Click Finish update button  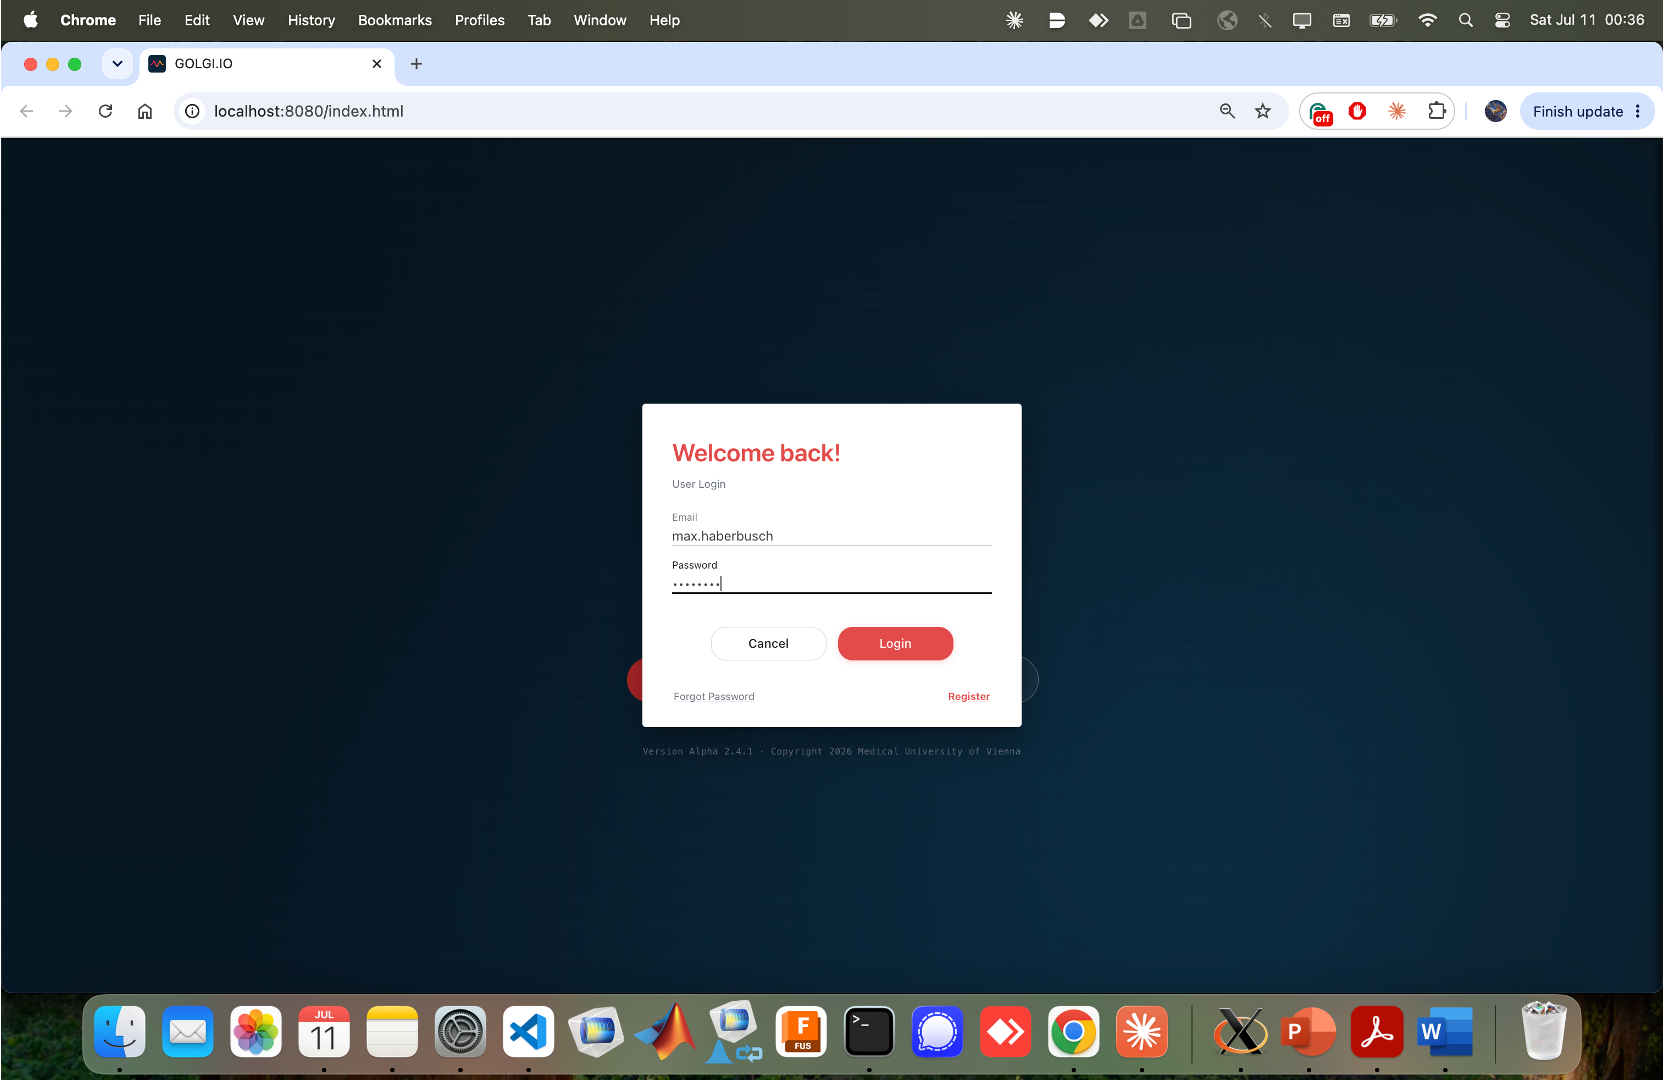[x=1577, y=111]
